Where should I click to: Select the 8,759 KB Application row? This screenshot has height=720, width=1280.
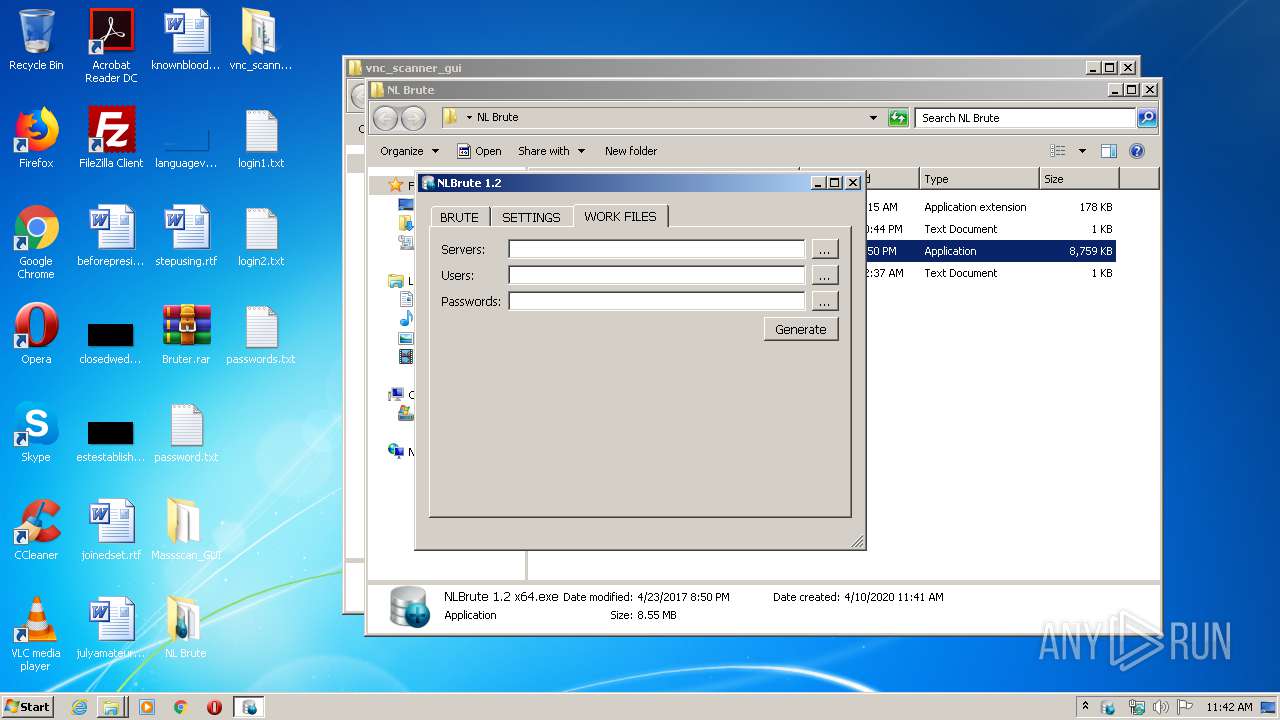point(990,251)
